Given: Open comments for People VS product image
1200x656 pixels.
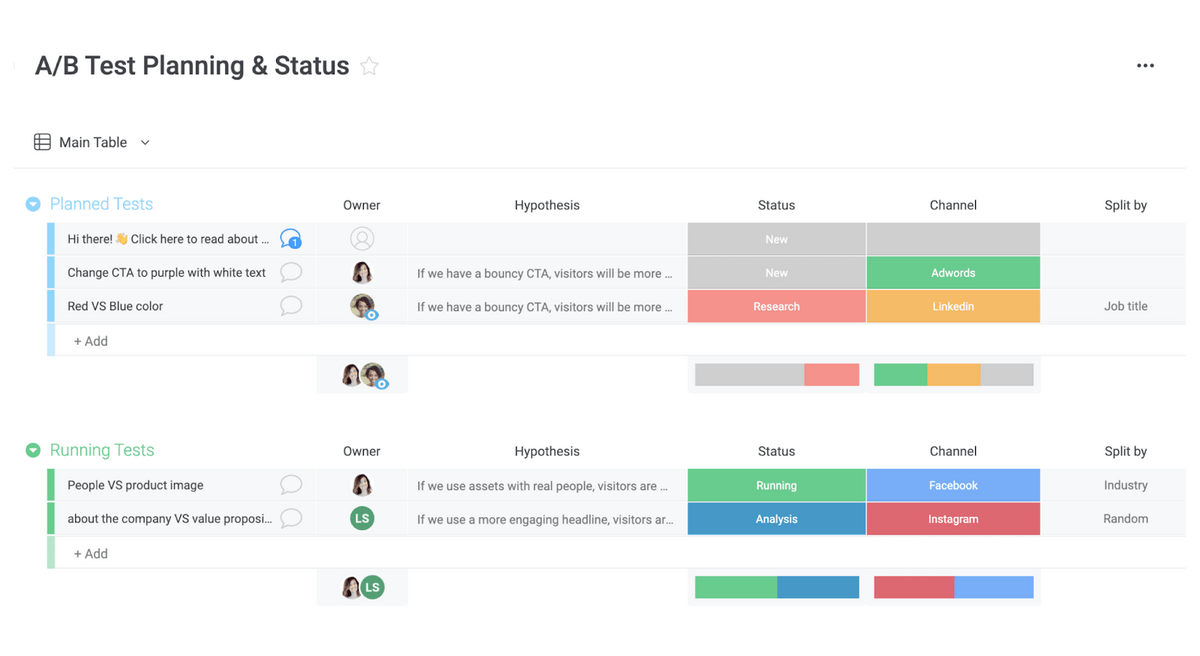Looking at the screenshot, I should coord(291,485).
